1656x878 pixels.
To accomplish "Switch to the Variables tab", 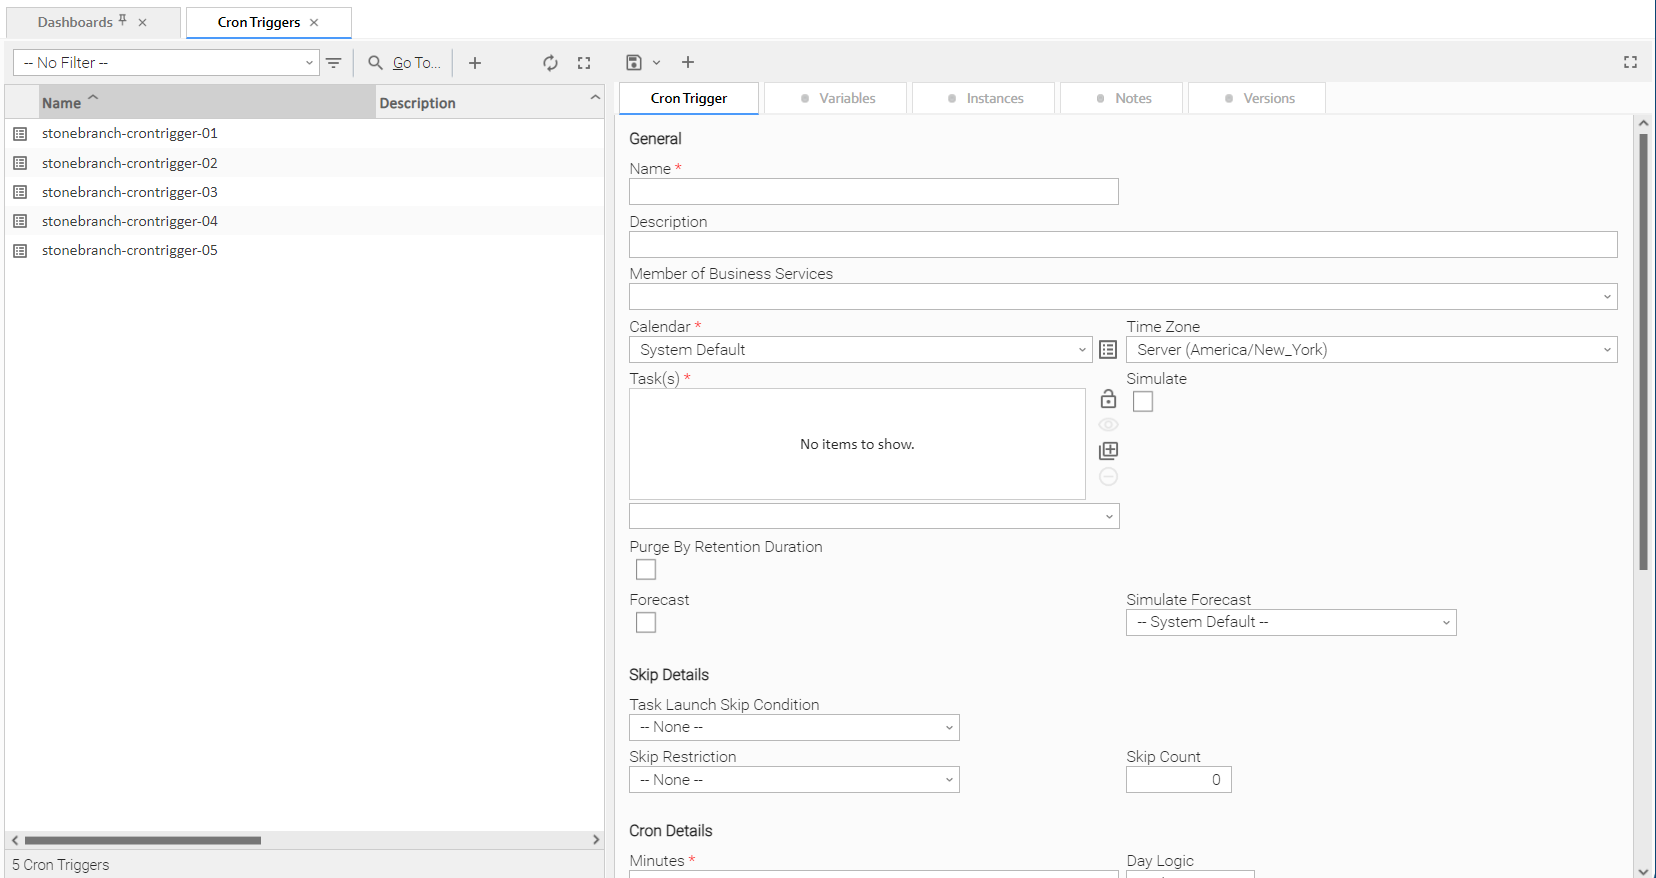I will pyautogui.click(x=836, y=98).
